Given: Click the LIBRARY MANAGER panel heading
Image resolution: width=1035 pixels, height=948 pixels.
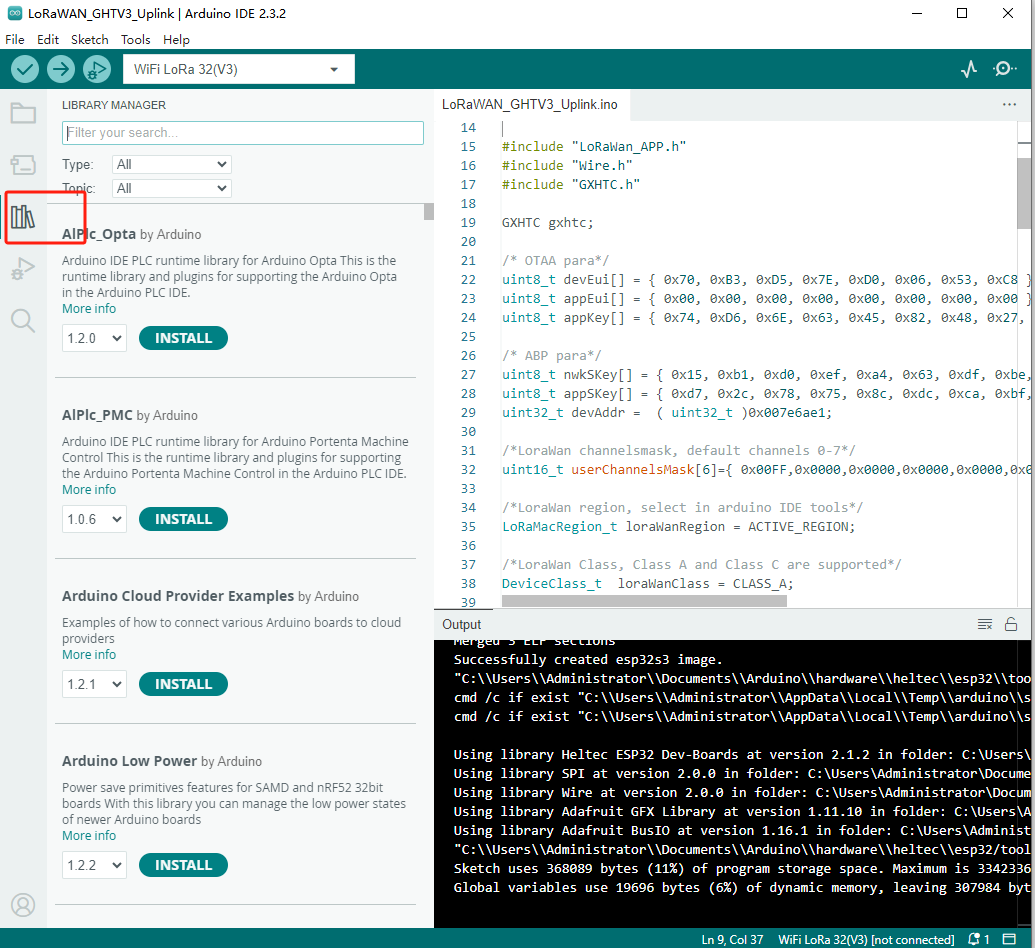Looking at the screenshot, I should tap(114, 105).
